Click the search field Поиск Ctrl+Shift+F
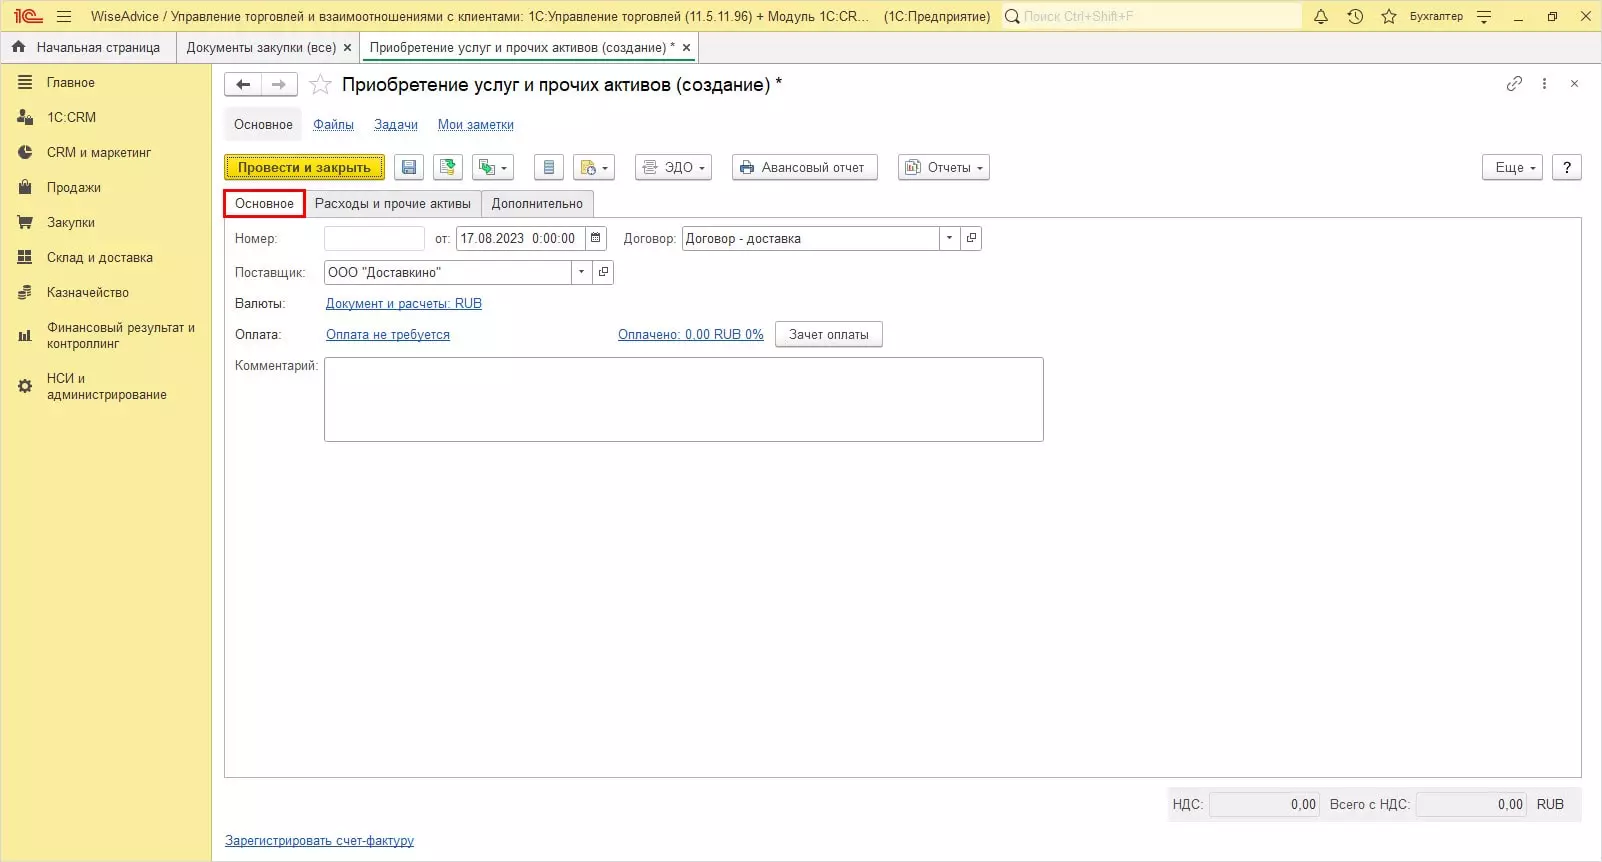 [x=1152, y=16]
